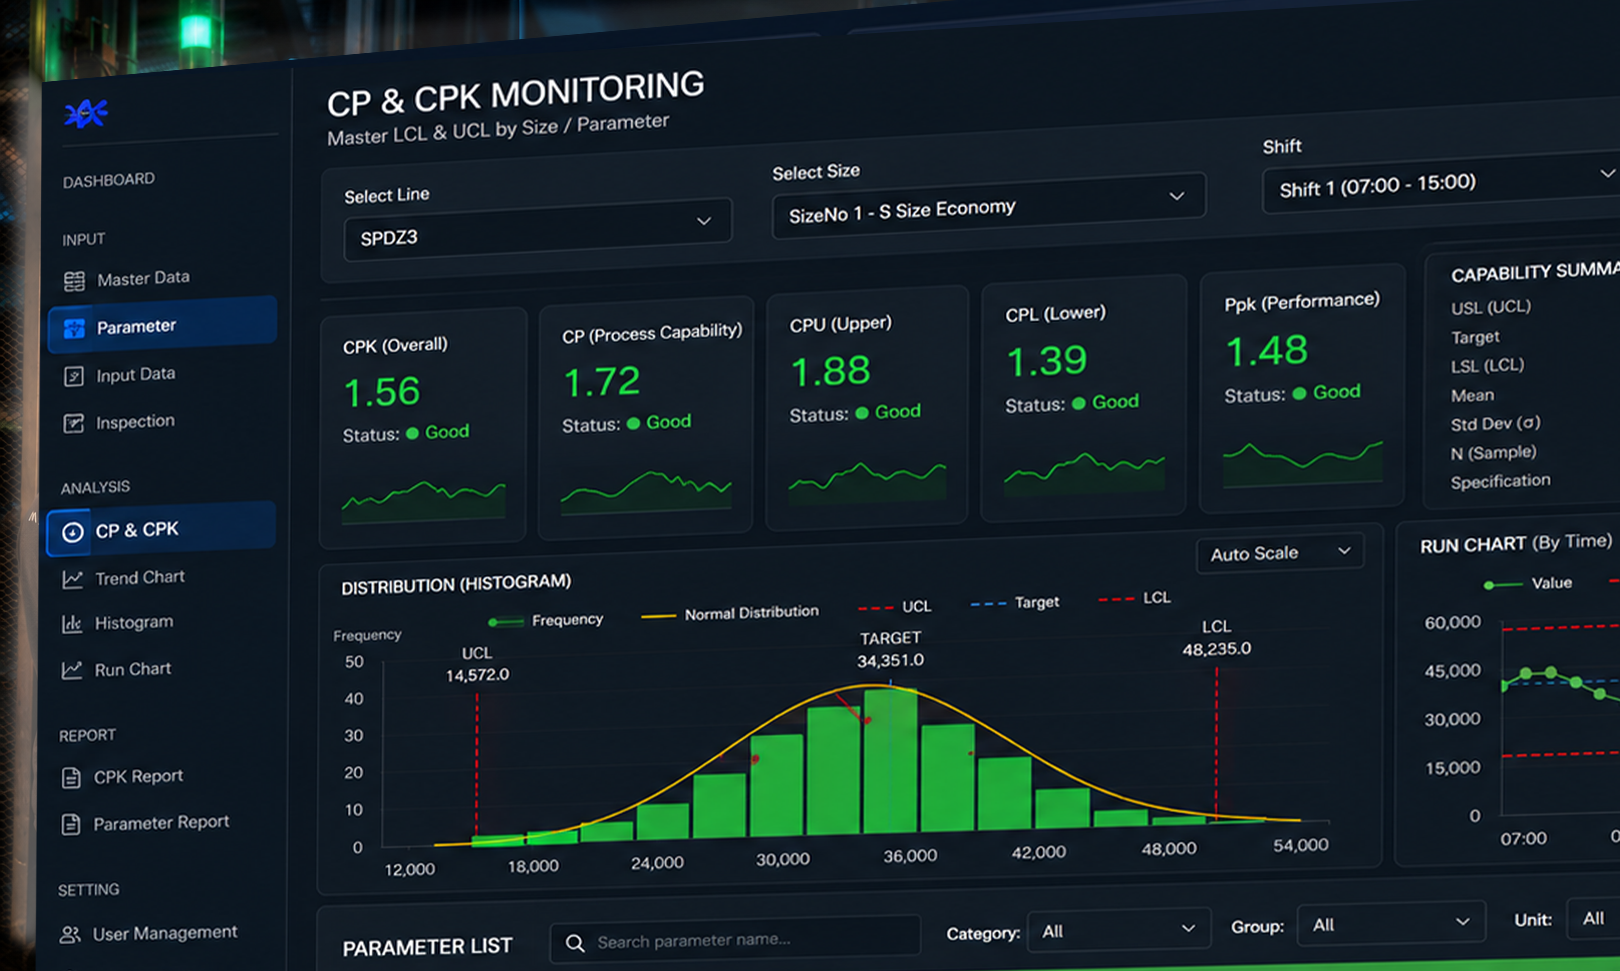Click the CP value 1.72
This screenshot has width=1620, height=971.
602,381
